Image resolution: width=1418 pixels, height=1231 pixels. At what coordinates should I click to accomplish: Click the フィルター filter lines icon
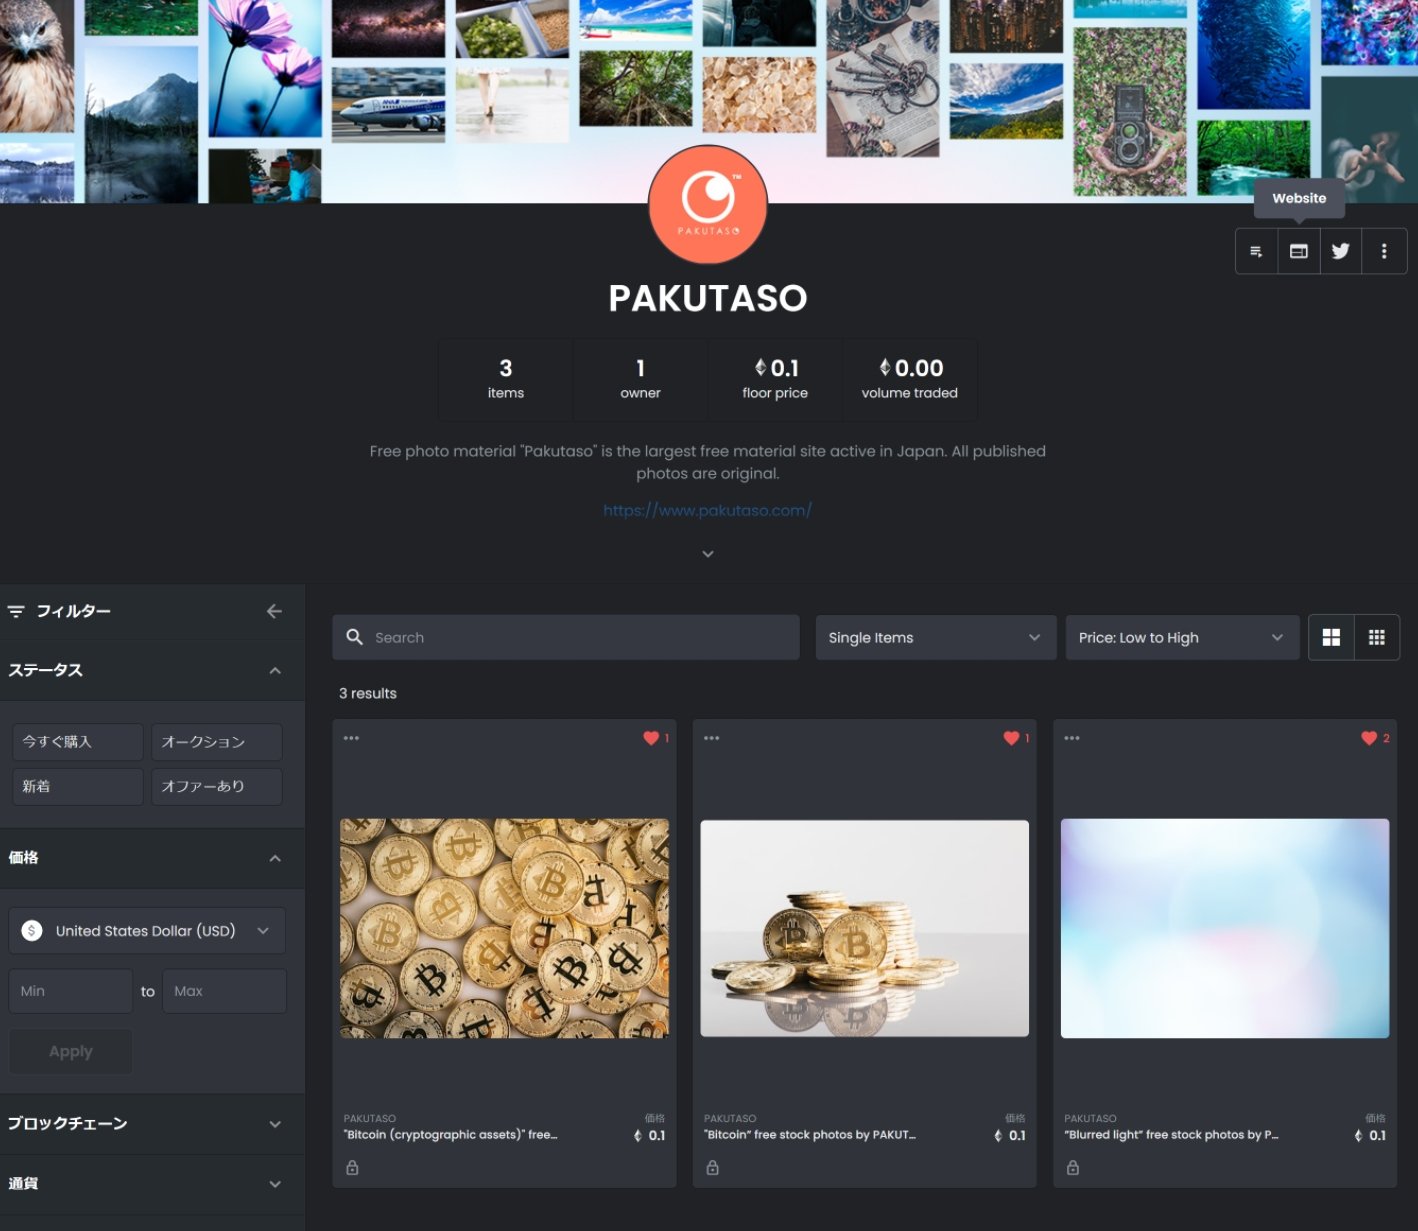point(16,611)
